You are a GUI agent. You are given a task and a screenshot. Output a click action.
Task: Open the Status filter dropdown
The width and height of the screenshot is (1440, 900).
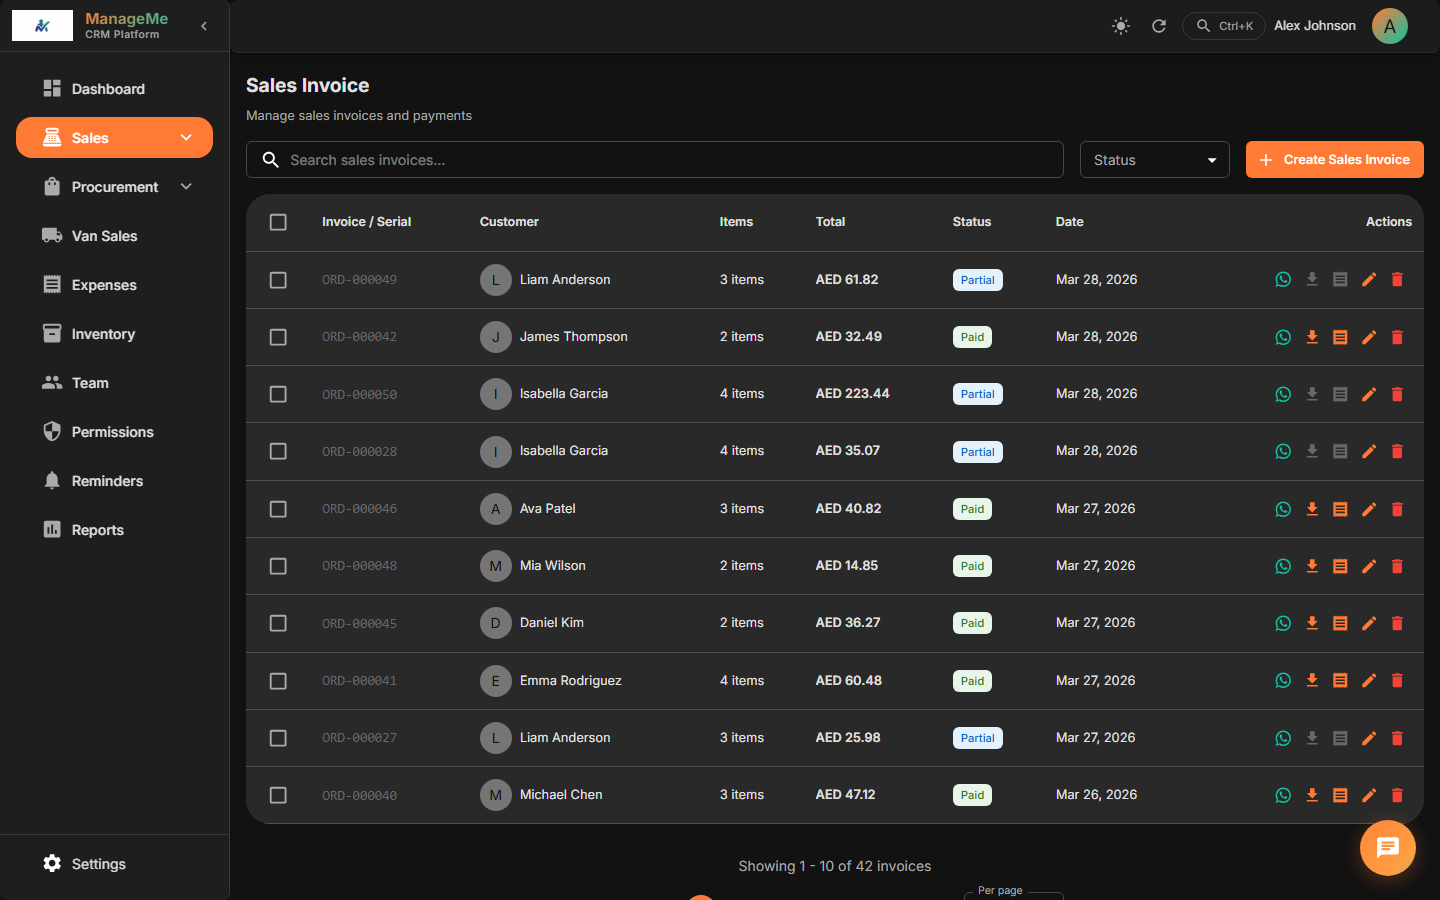(1154, 160)
